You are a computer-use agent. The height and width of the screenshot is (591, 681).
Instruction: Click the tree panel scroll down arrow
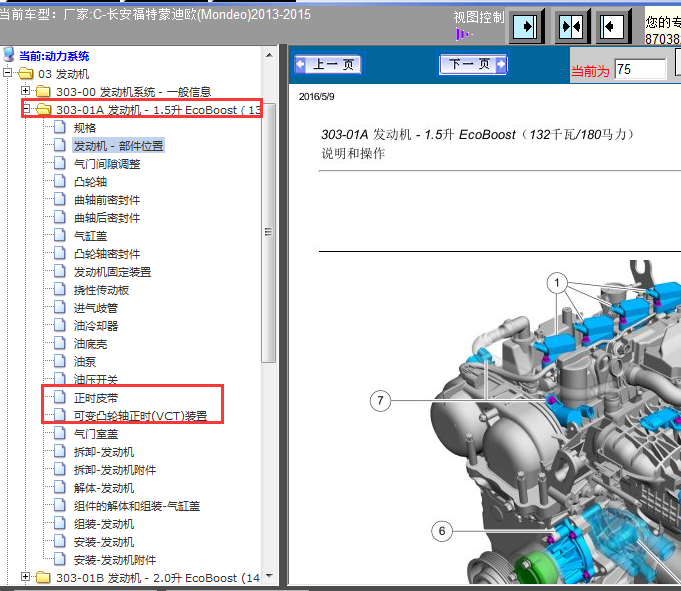click(269, 576)
